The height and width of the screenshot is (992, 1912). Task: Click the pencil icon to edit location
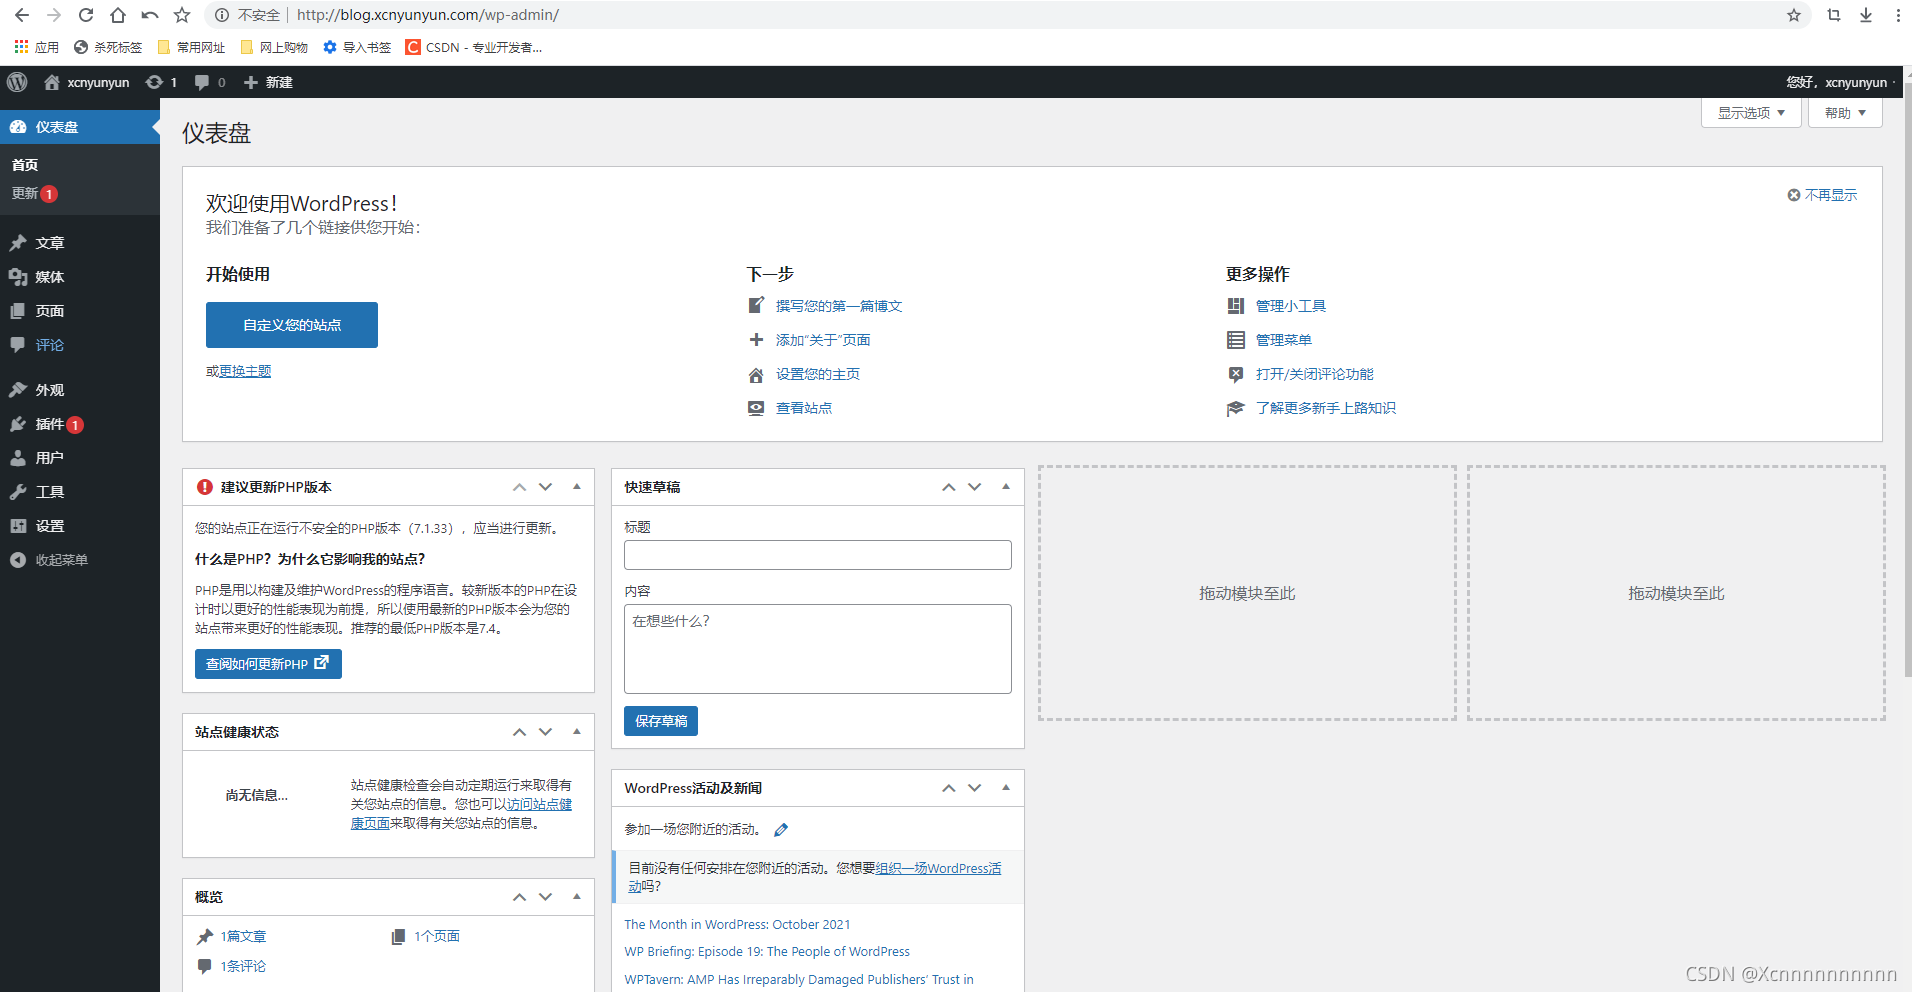pos(781,829)
